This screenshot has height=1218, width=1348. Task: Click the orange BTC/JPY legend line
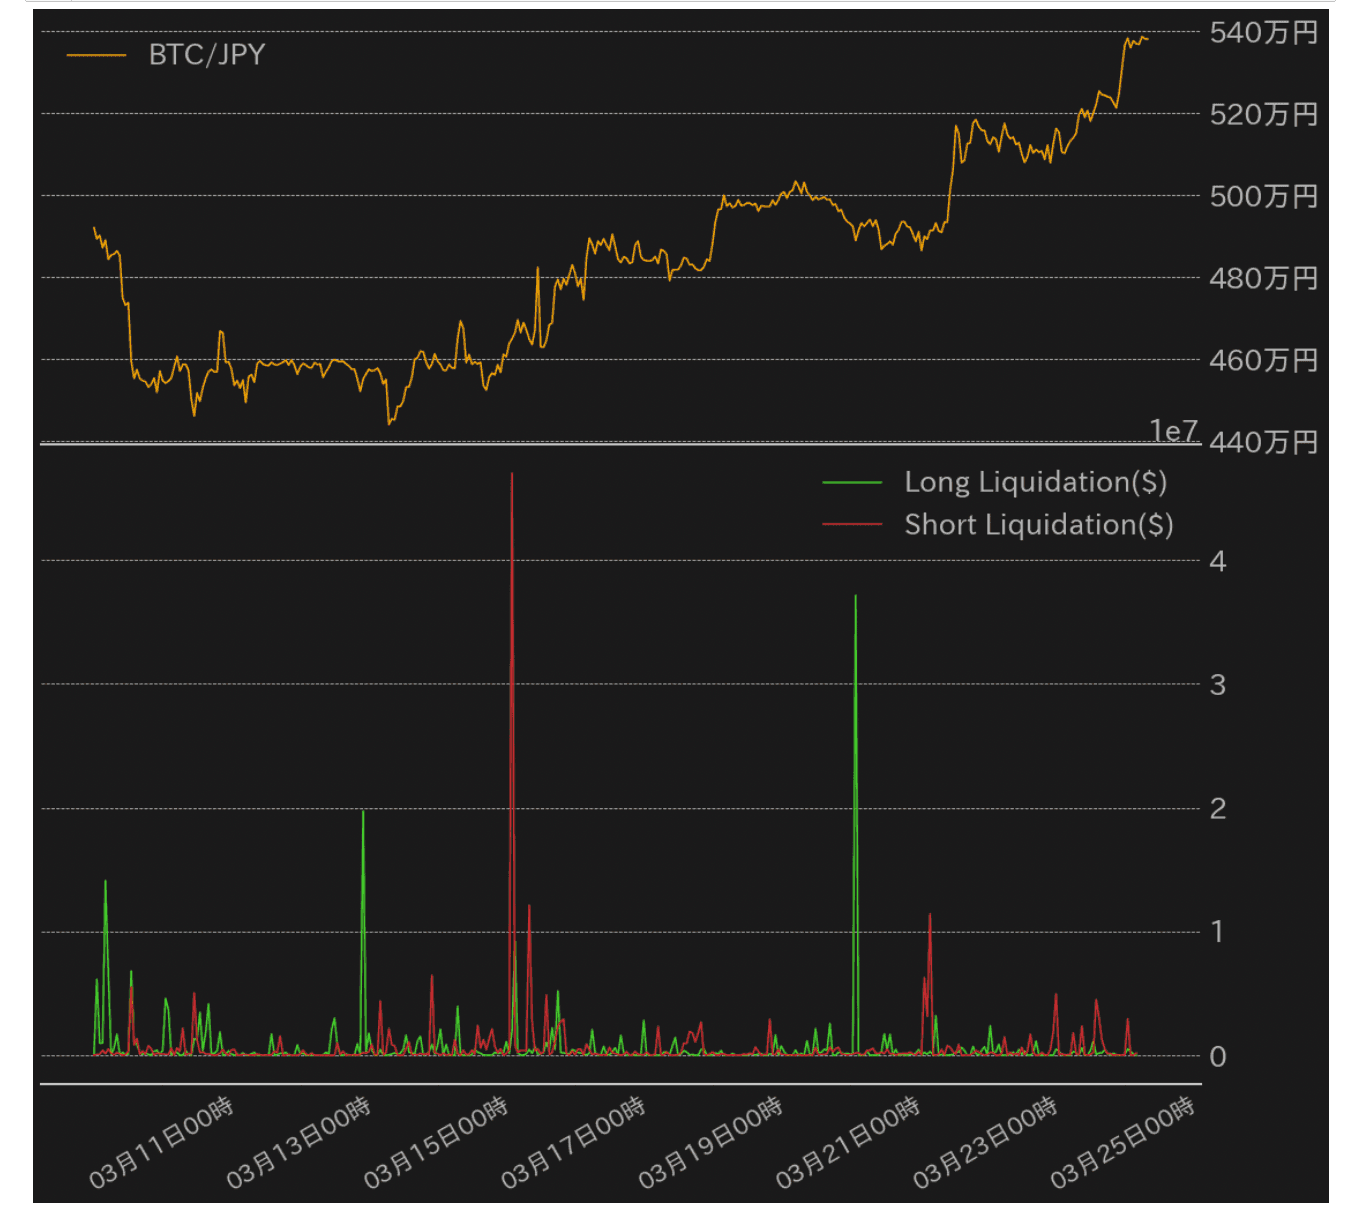tap(96, 55)
